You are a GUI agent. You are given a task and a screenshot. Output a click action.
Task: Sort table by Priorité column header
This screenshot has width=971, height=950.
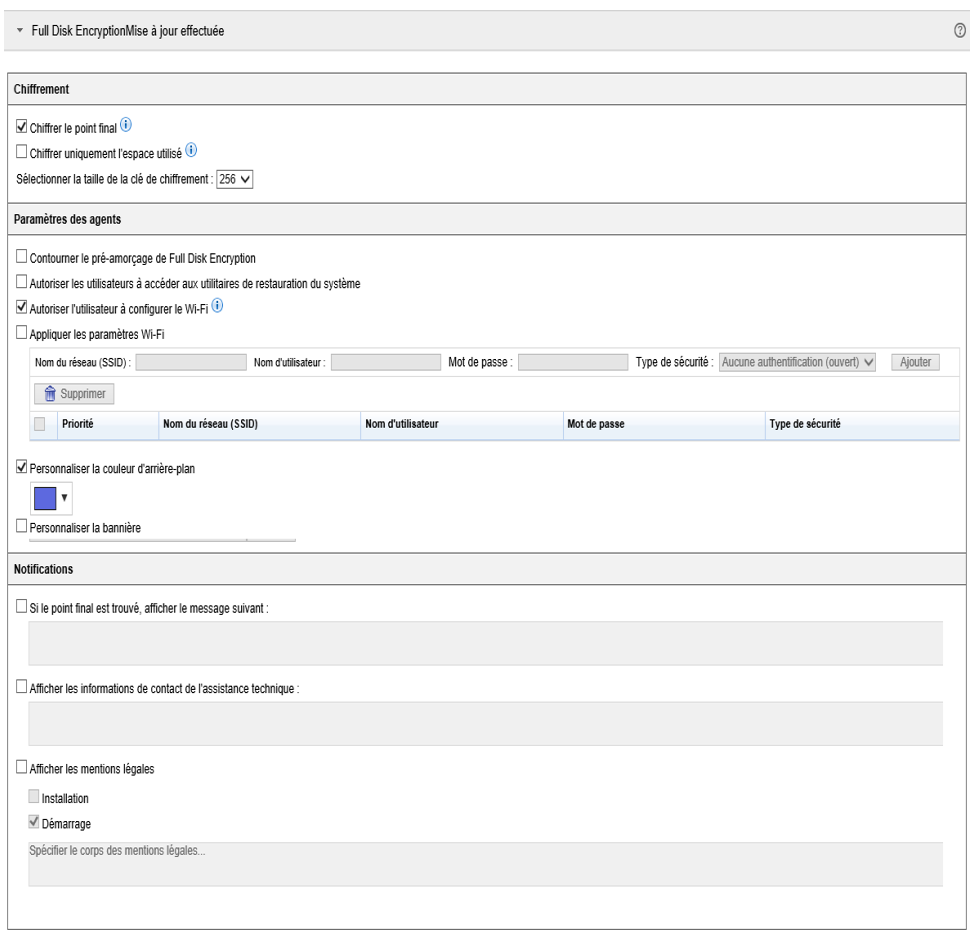pos(78,425)
